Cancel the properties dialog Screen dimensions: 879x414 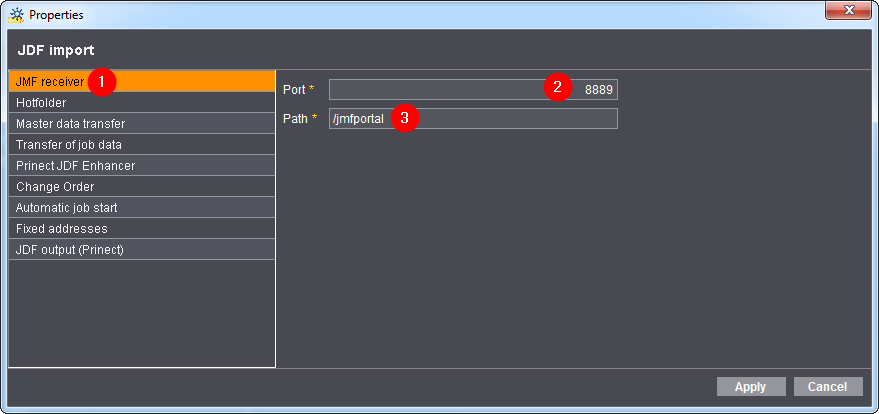point(827,387)
